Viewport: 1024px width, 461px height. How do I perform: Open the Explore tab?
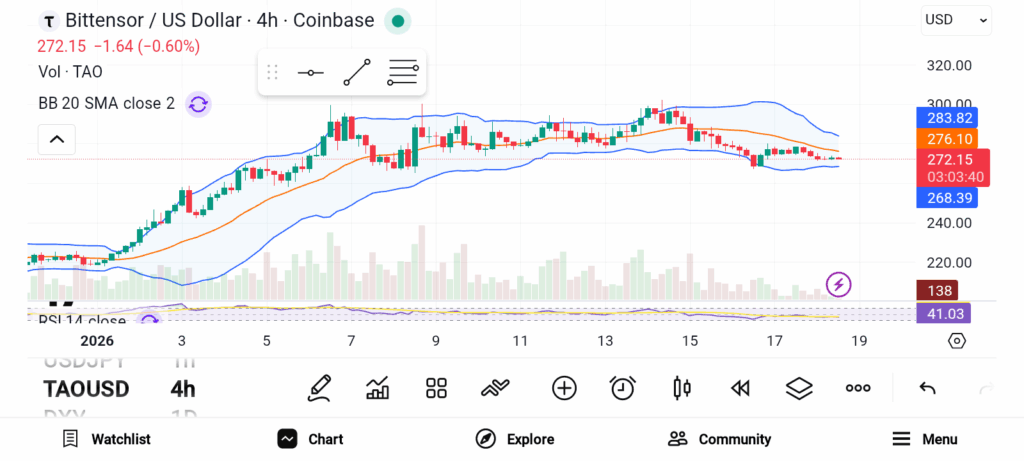pos(515,439)
